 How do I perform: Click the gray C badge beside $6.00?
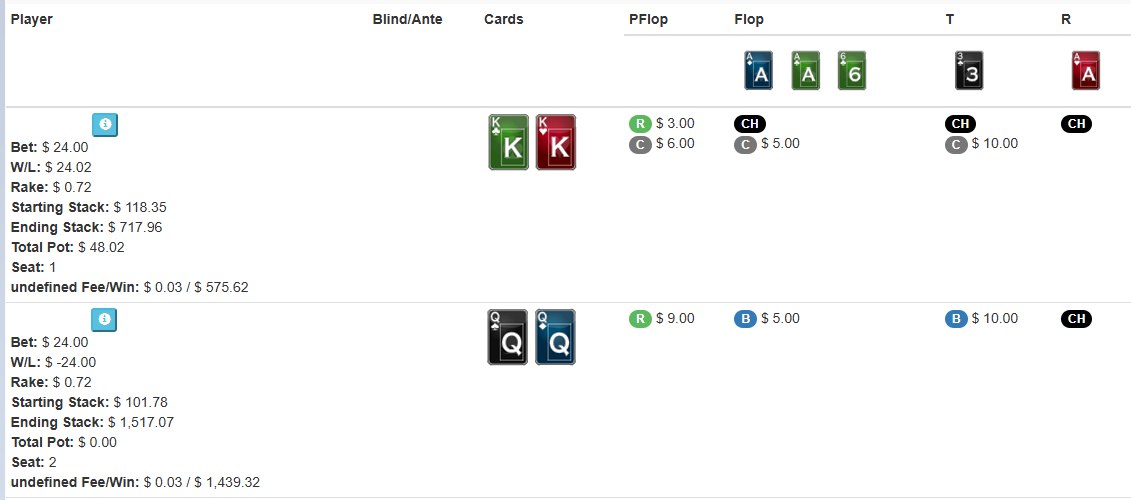tap(640, 144)
